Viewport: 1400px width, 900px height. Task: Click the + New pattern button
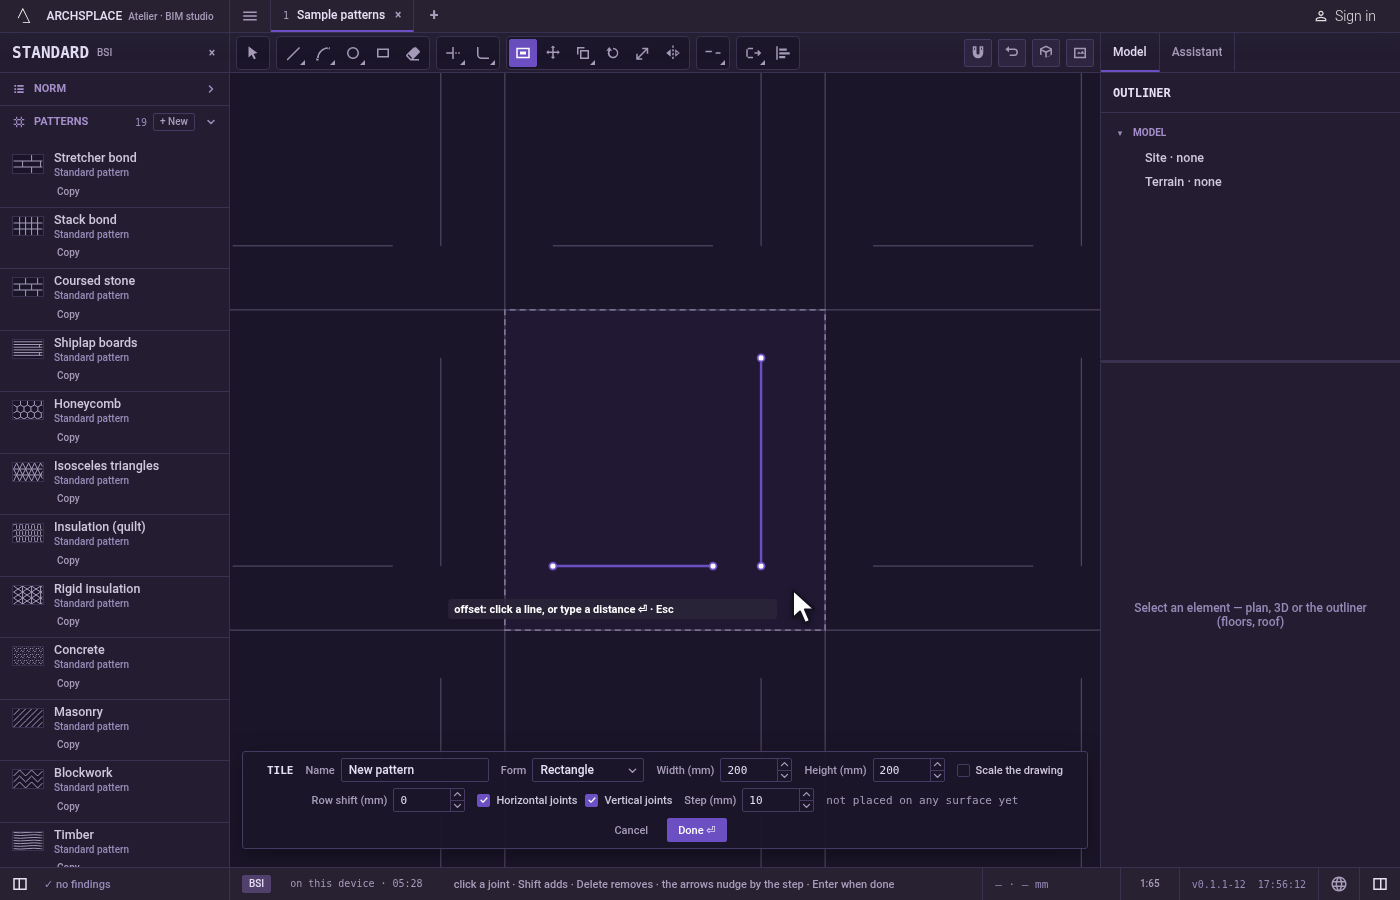pyautogui.click(x=174, y=122)
